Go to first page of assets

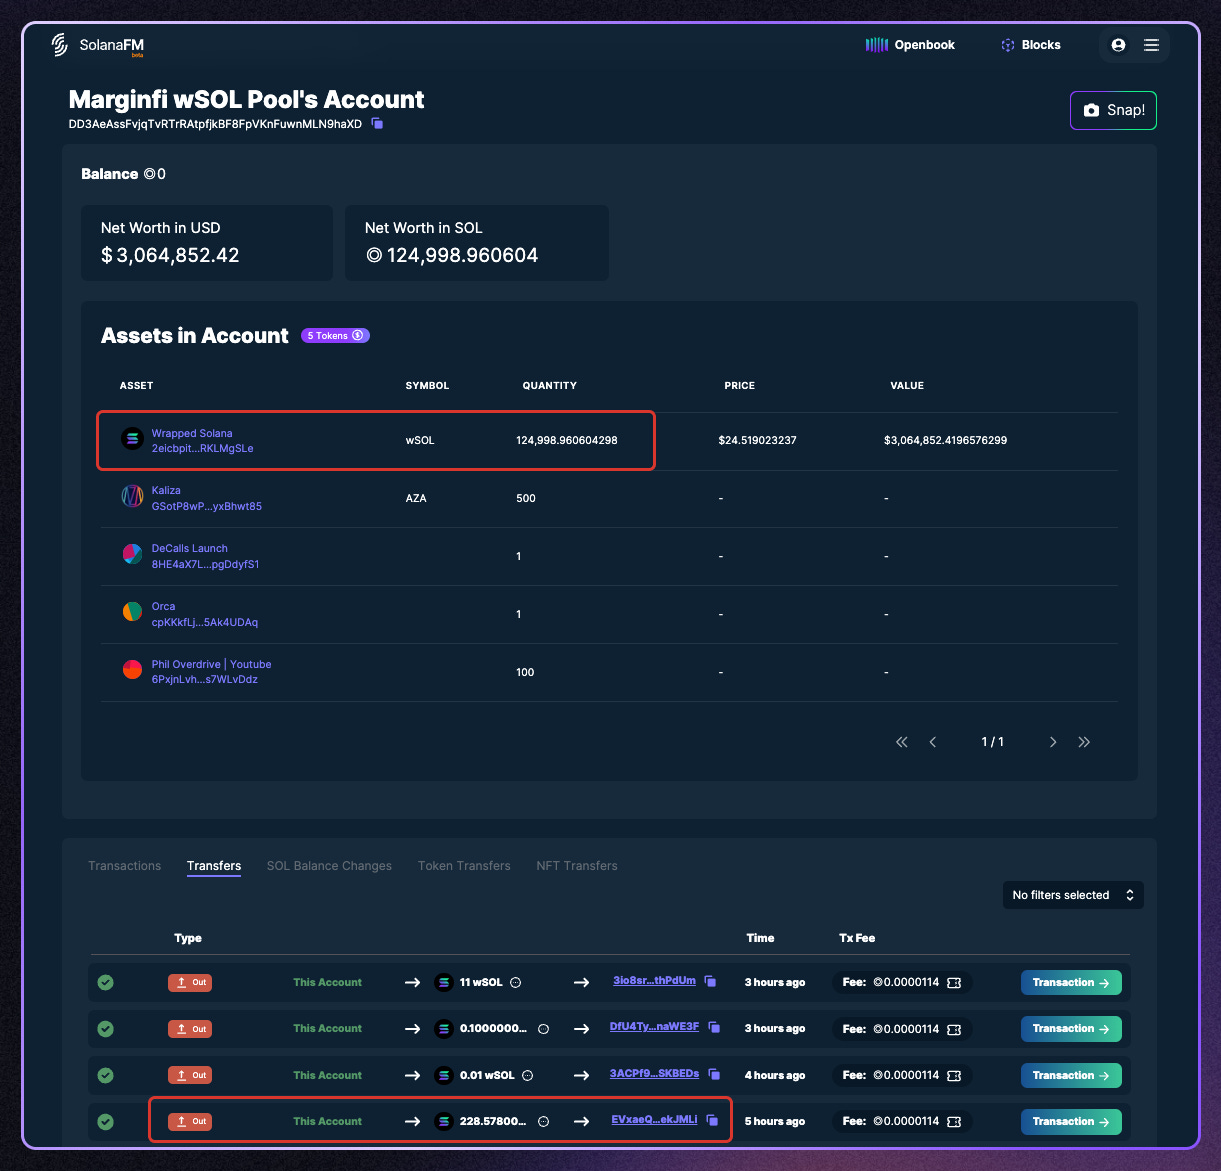pyautogui.click(x=902, y=742)
